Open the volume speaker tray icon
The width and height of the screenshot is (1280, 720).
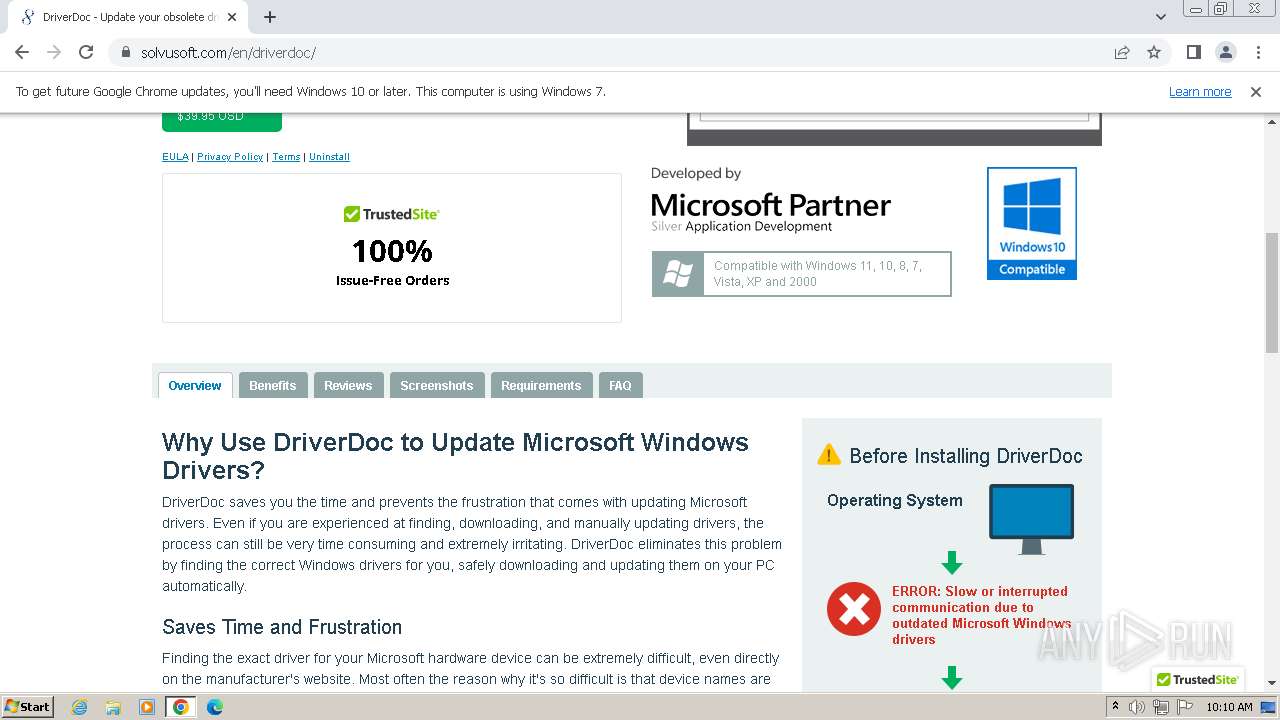coord(1137,707)
